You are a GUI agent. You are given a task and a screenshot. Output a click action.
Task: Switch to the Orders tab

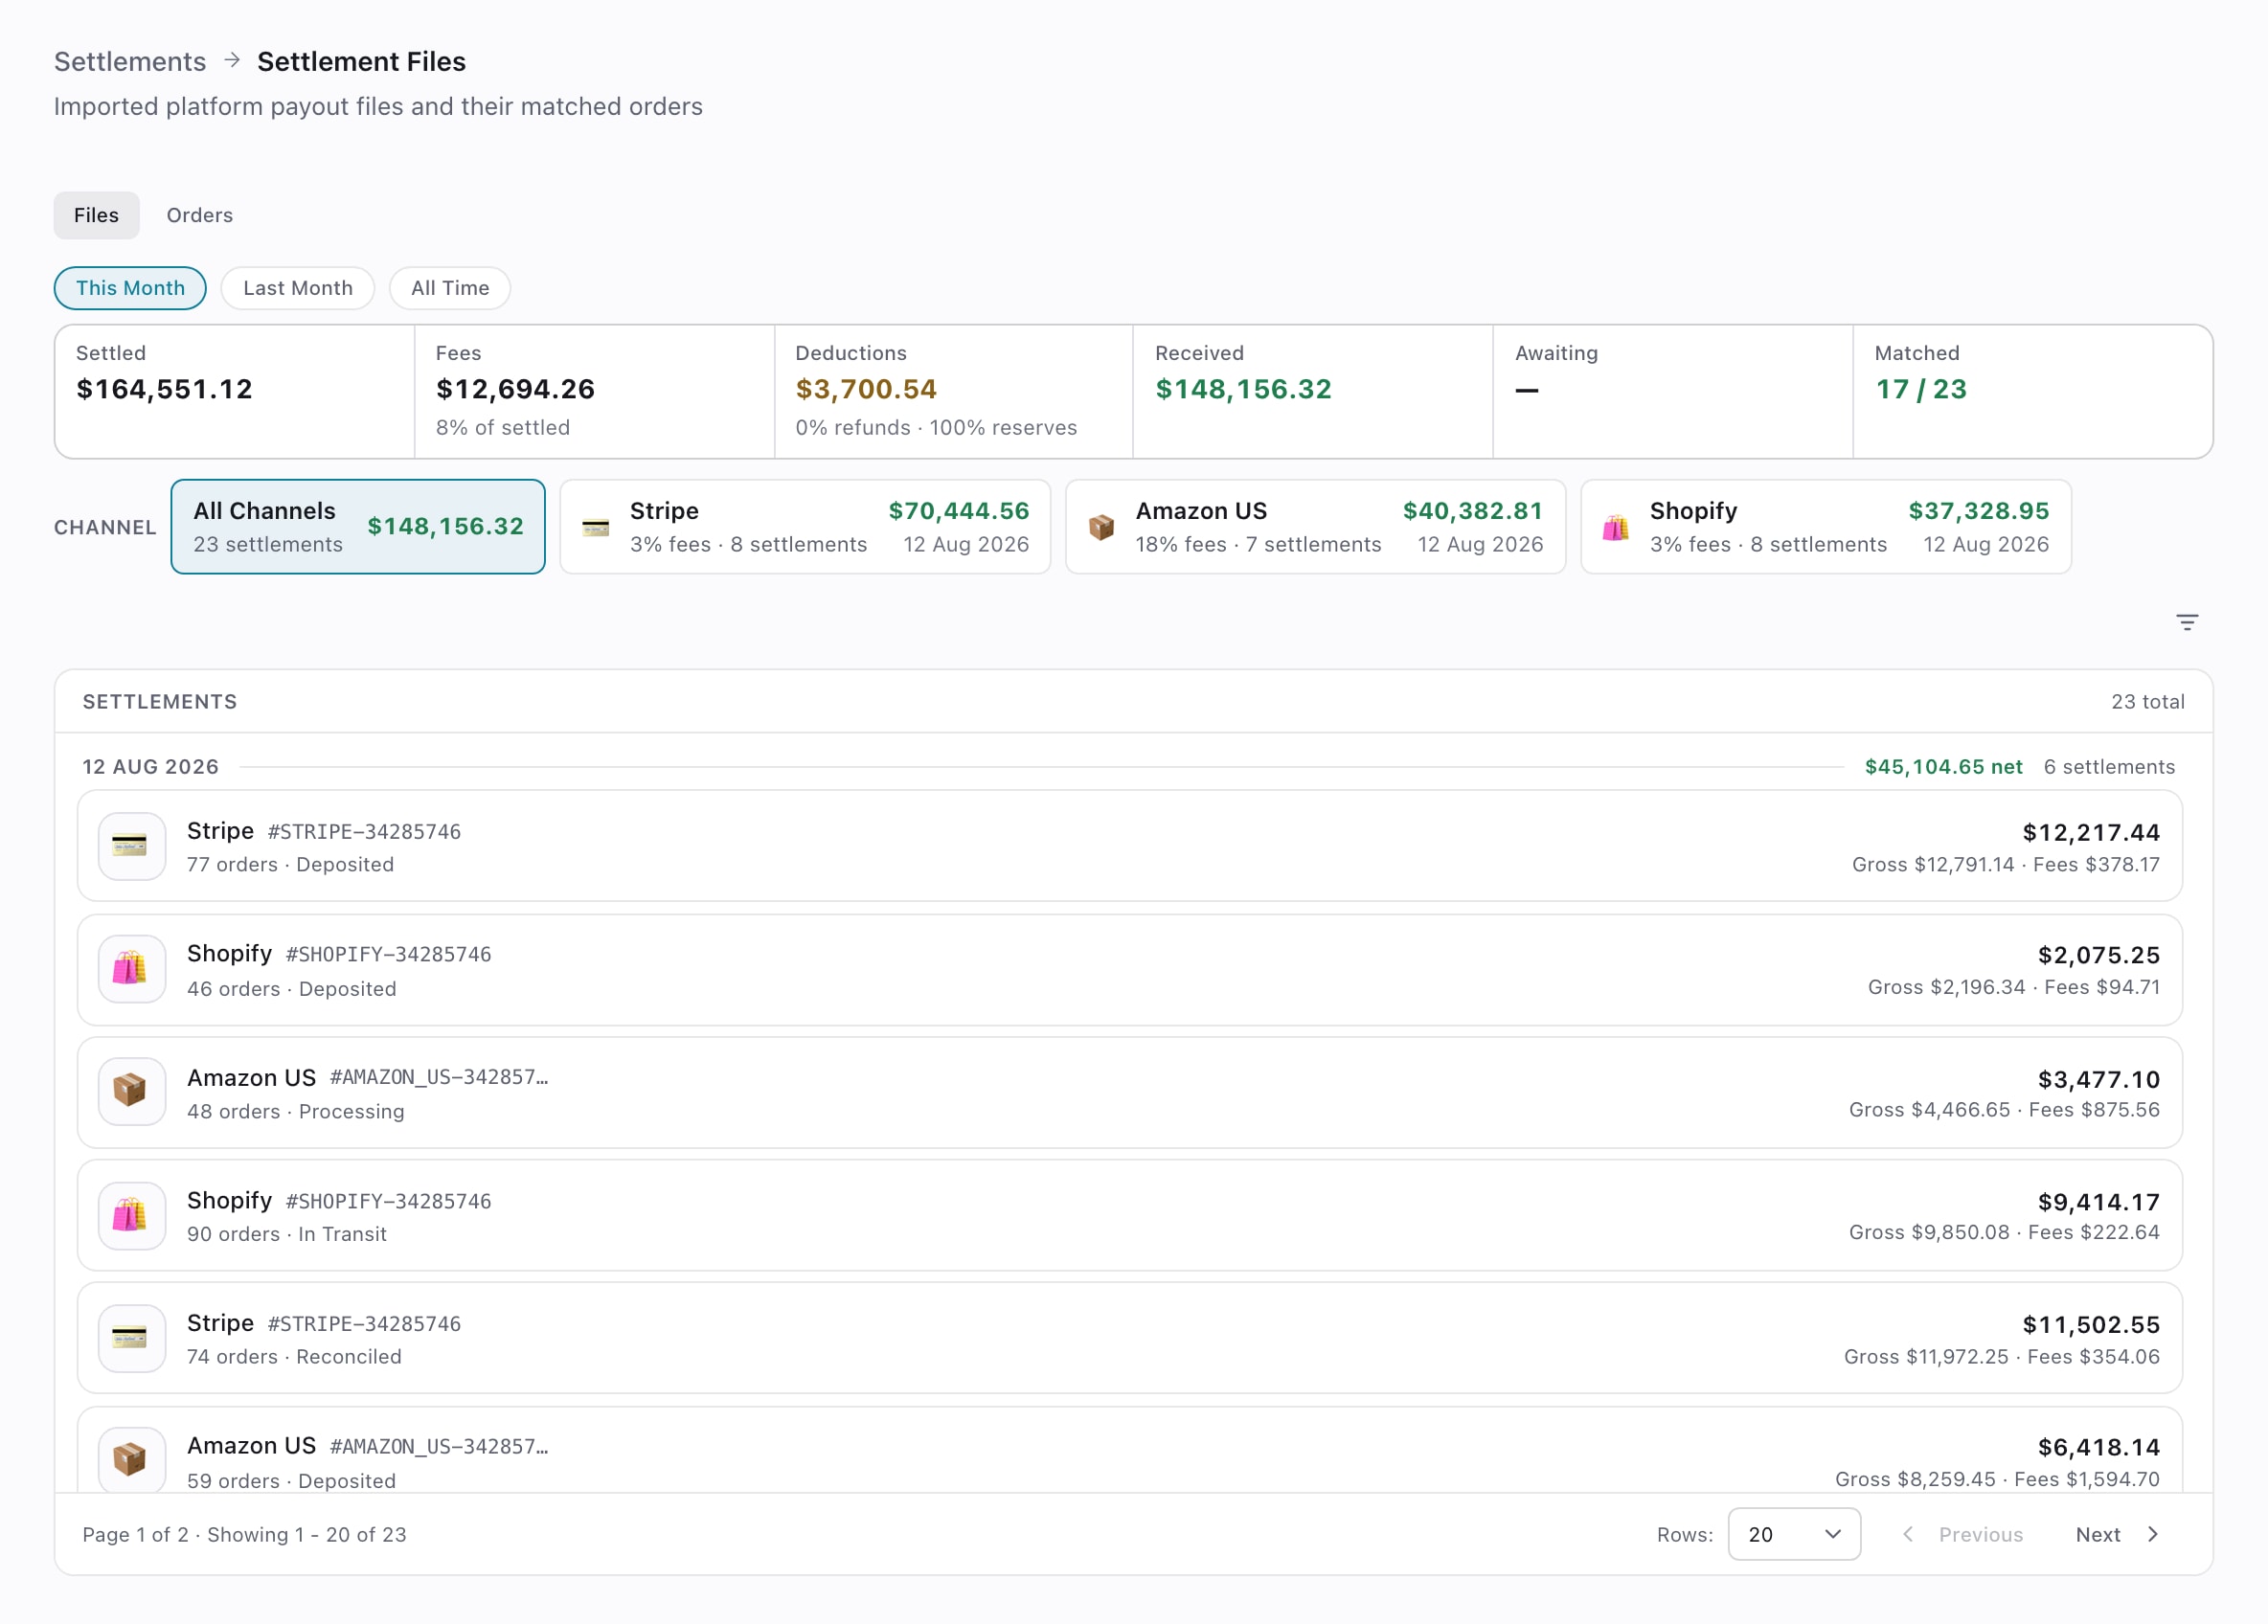pos(199,215)
